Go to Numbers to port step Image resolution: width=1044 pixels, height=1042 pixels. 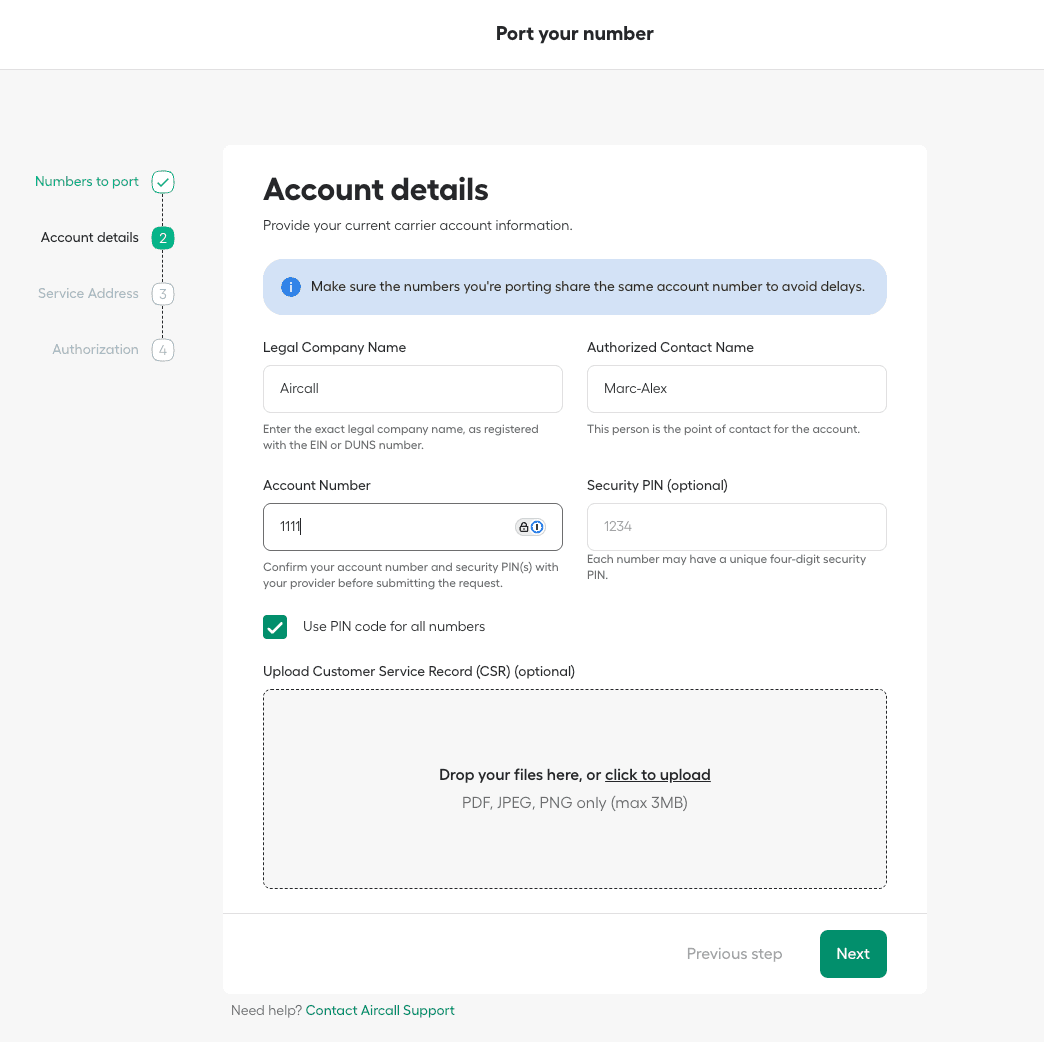(x=87, y=182)
